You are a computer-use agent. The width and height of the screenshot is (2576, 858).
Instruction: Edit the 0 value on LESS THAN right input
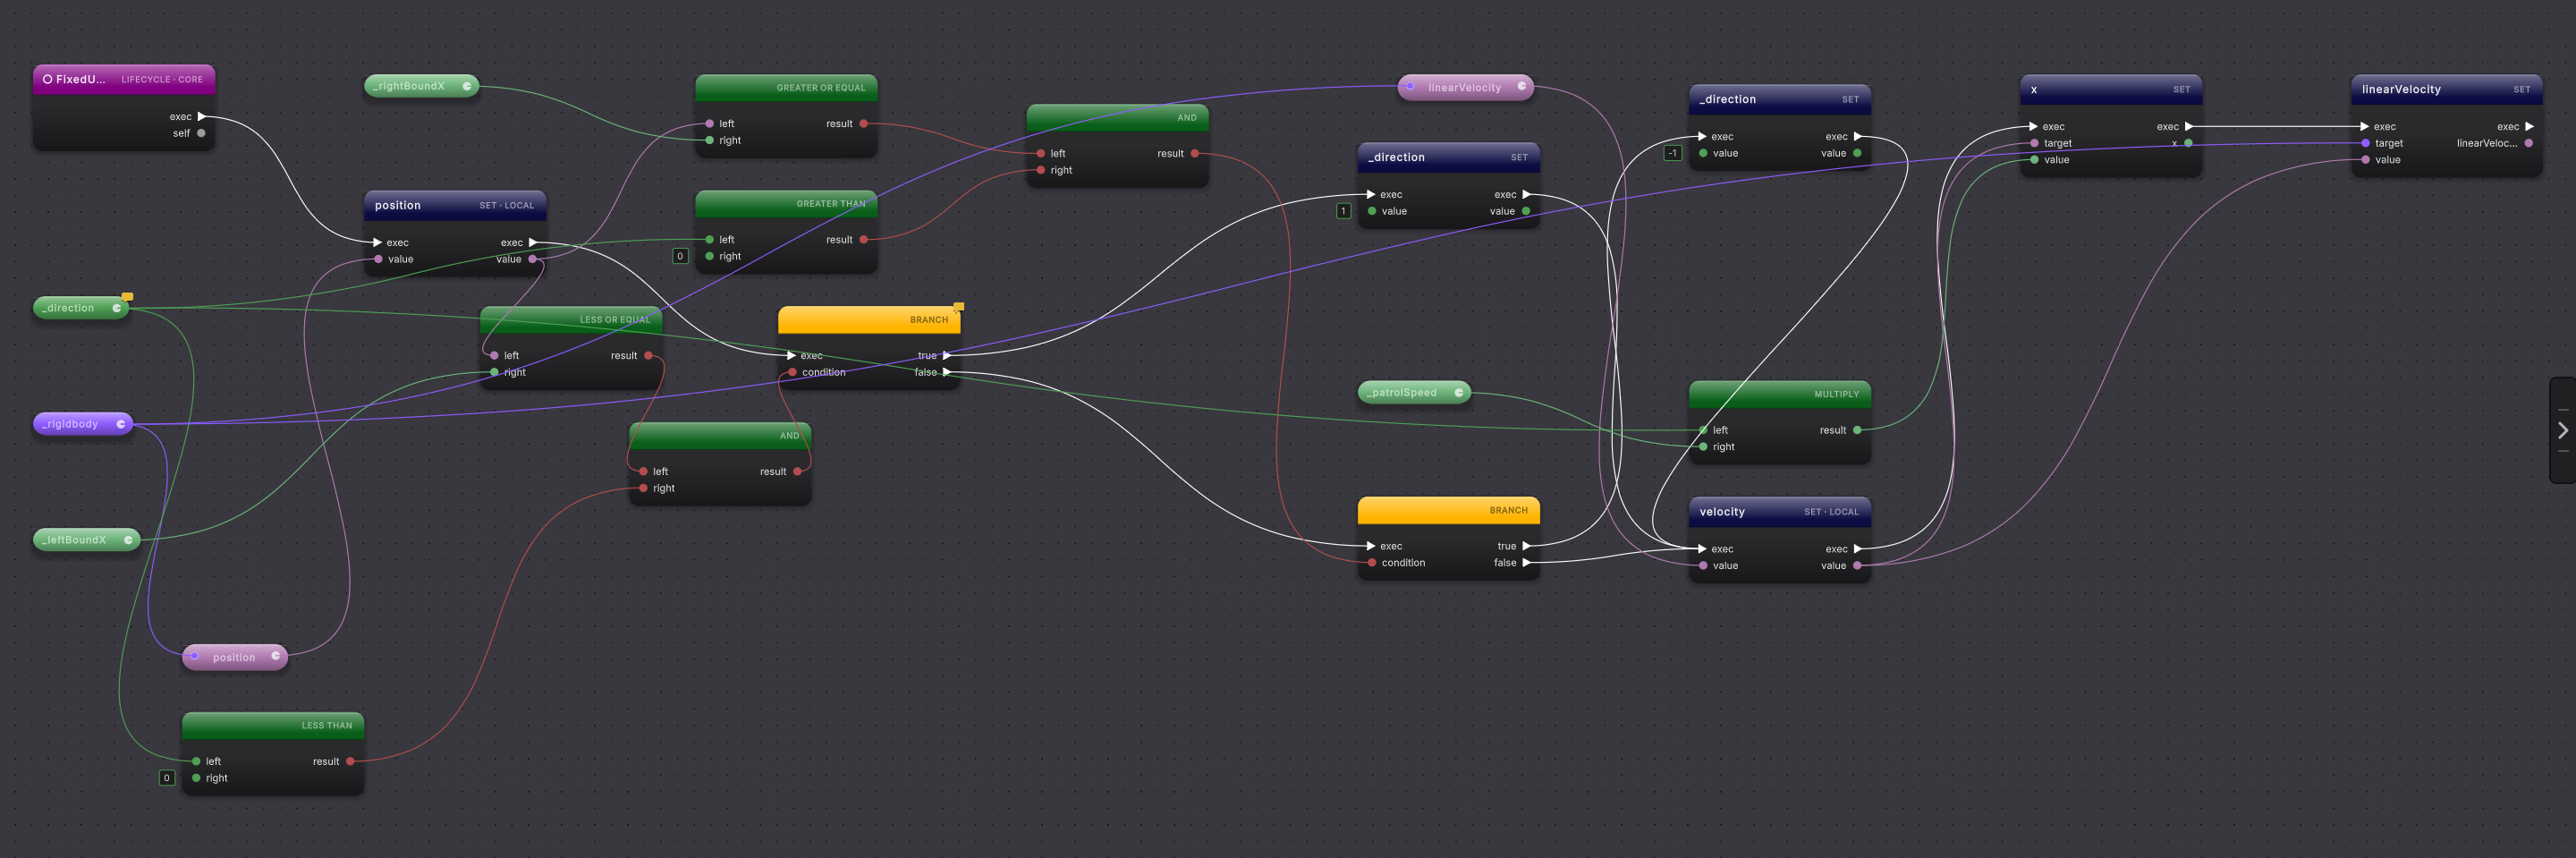click(167, 778)
